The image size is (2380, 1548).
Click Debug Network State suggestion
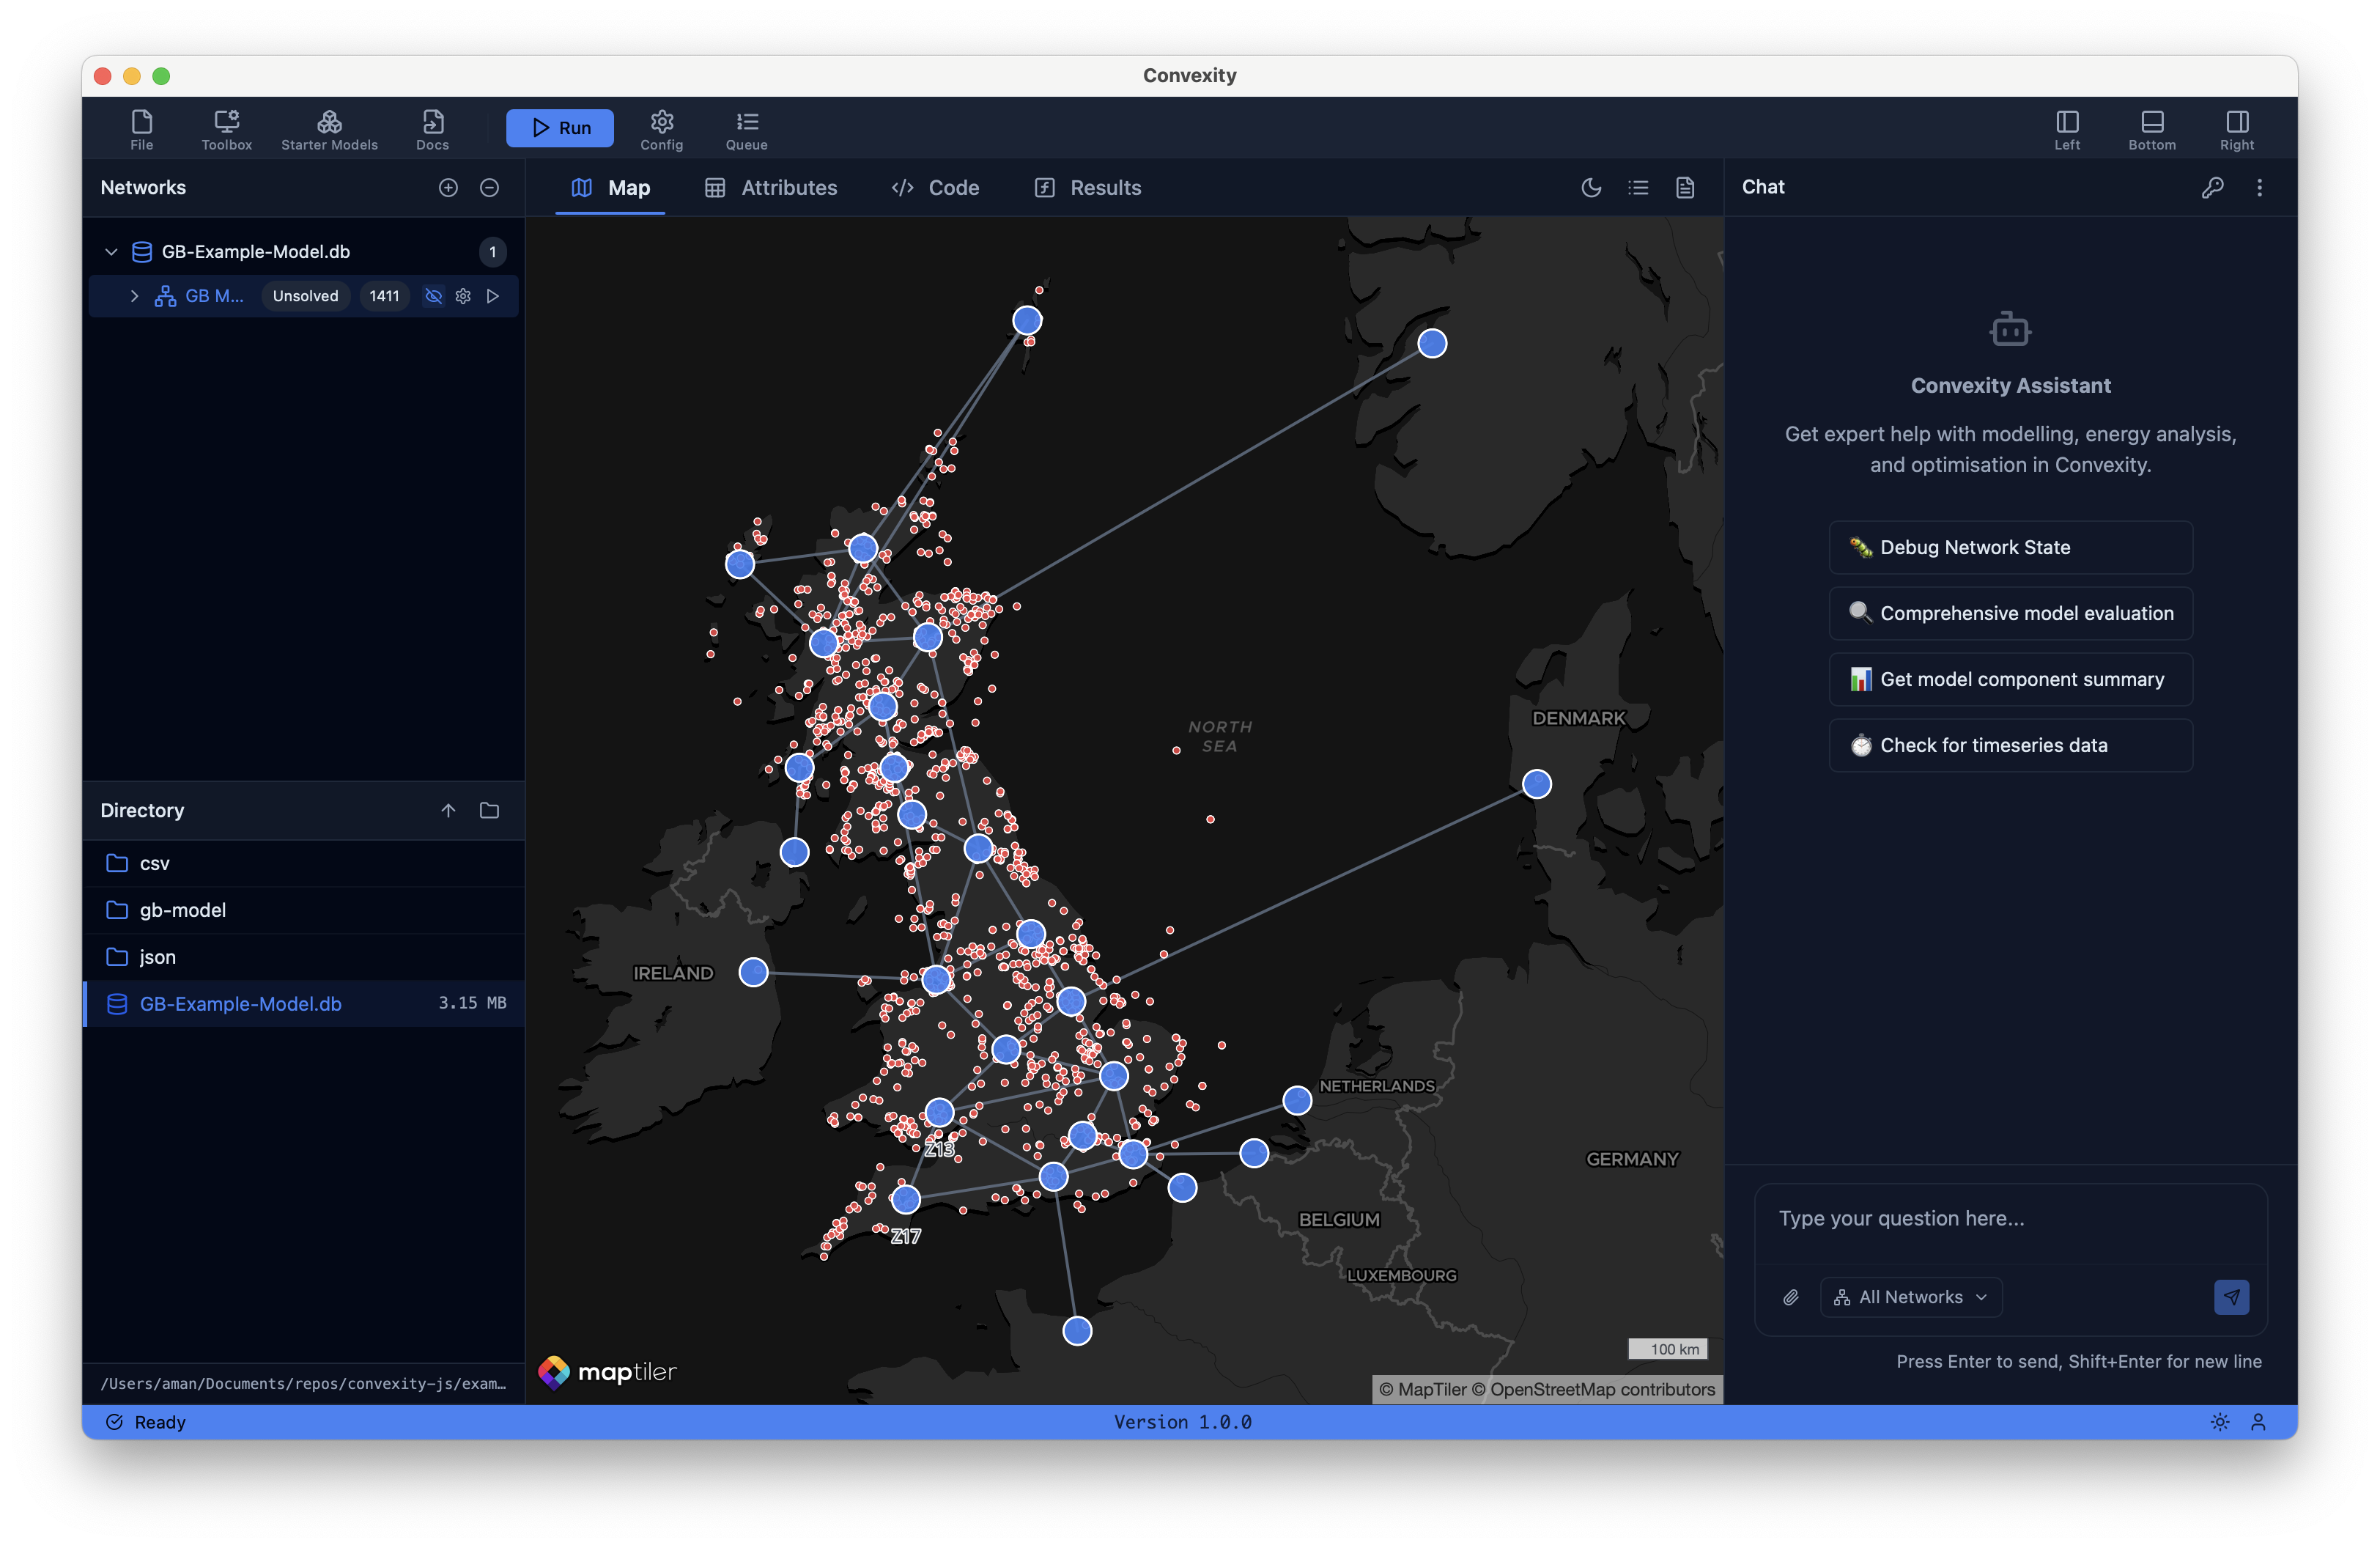pyautogui.click(x=2010, y=547)
